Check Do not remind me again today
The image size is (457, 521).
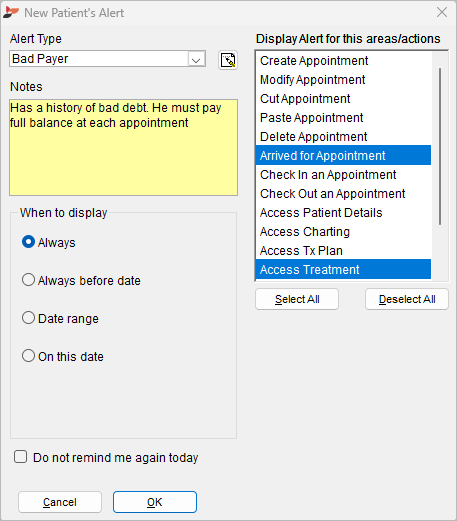point(21,457)
